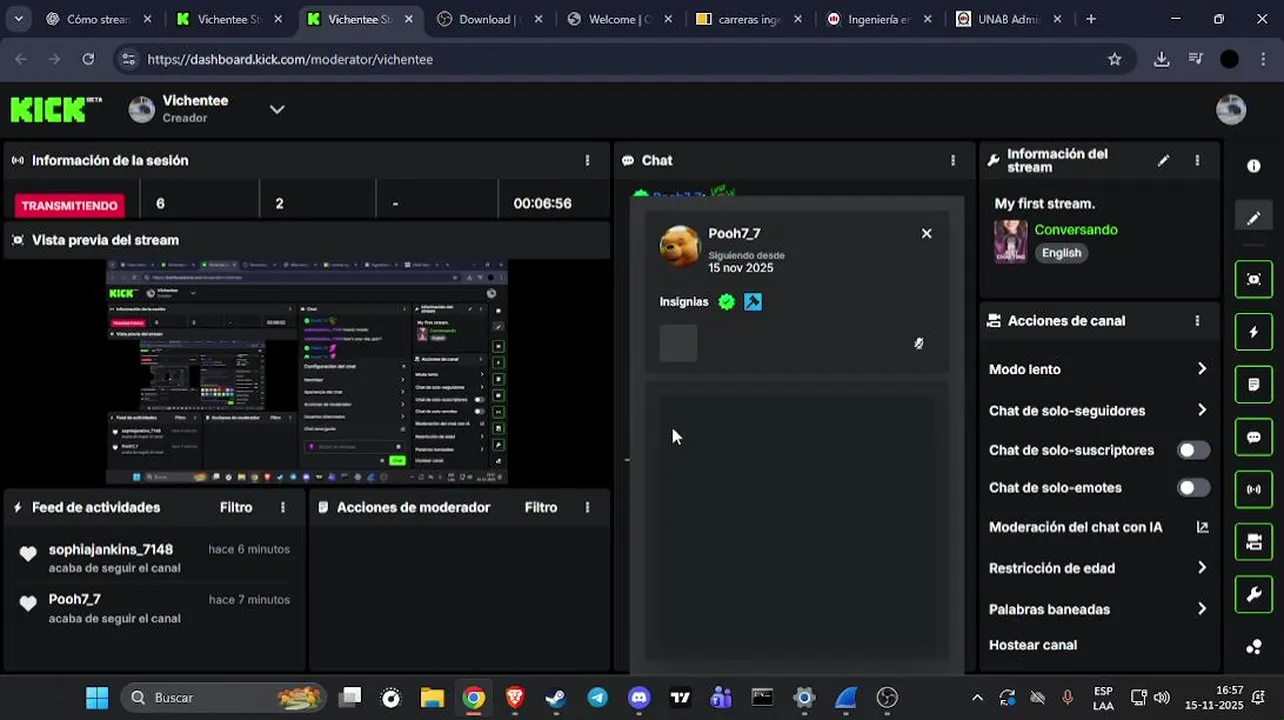Toggle stream preview widget in right sidebar
This screenshot has width=1284, height=720.
pos(1254,279)
